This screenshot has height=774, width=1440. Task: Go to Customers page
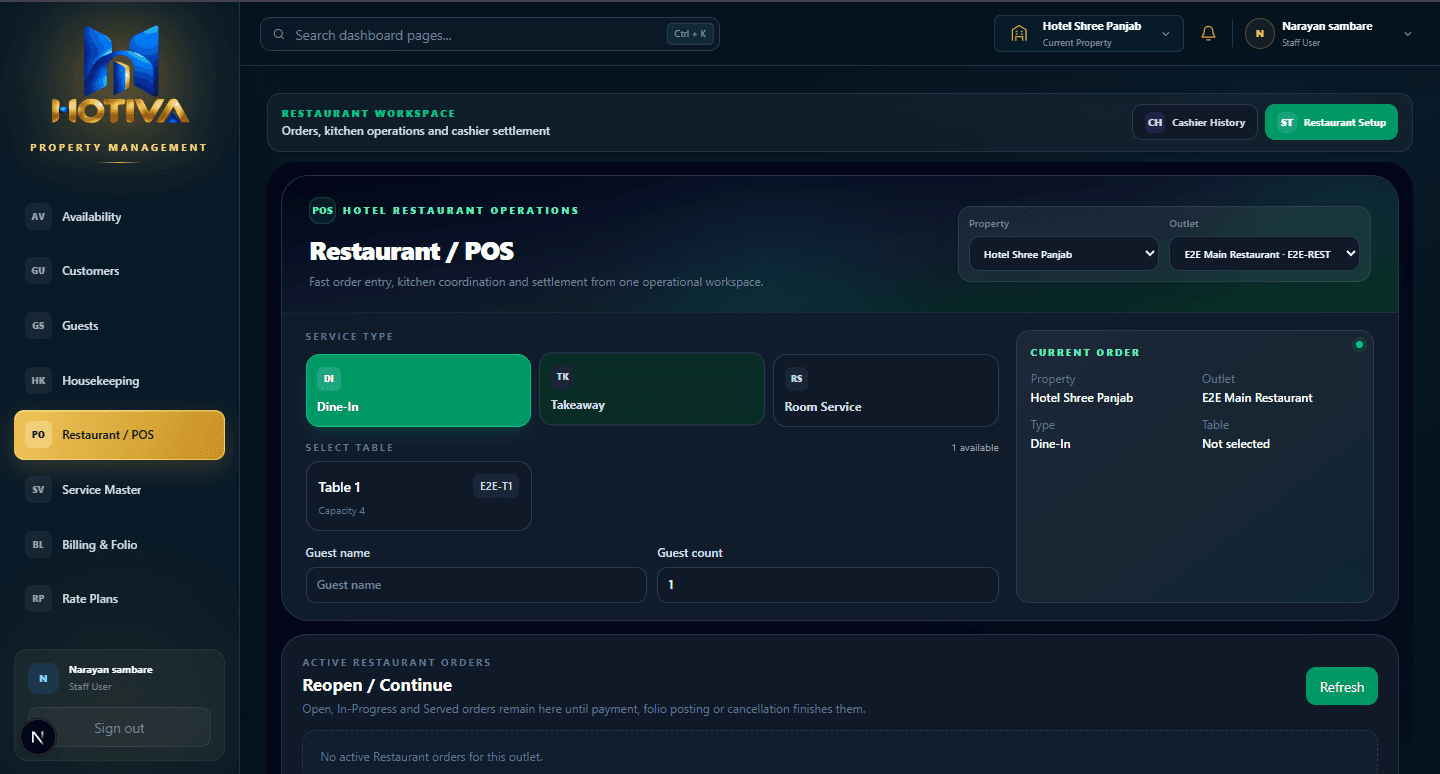(x=119, y=271)
